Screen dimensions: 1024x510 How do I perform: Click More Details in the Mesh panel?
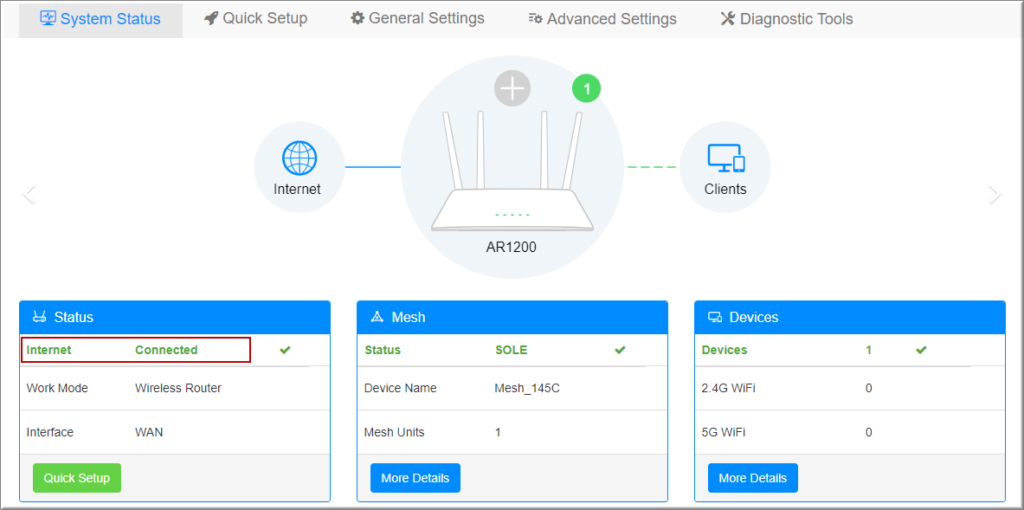(x=415, y=478)
